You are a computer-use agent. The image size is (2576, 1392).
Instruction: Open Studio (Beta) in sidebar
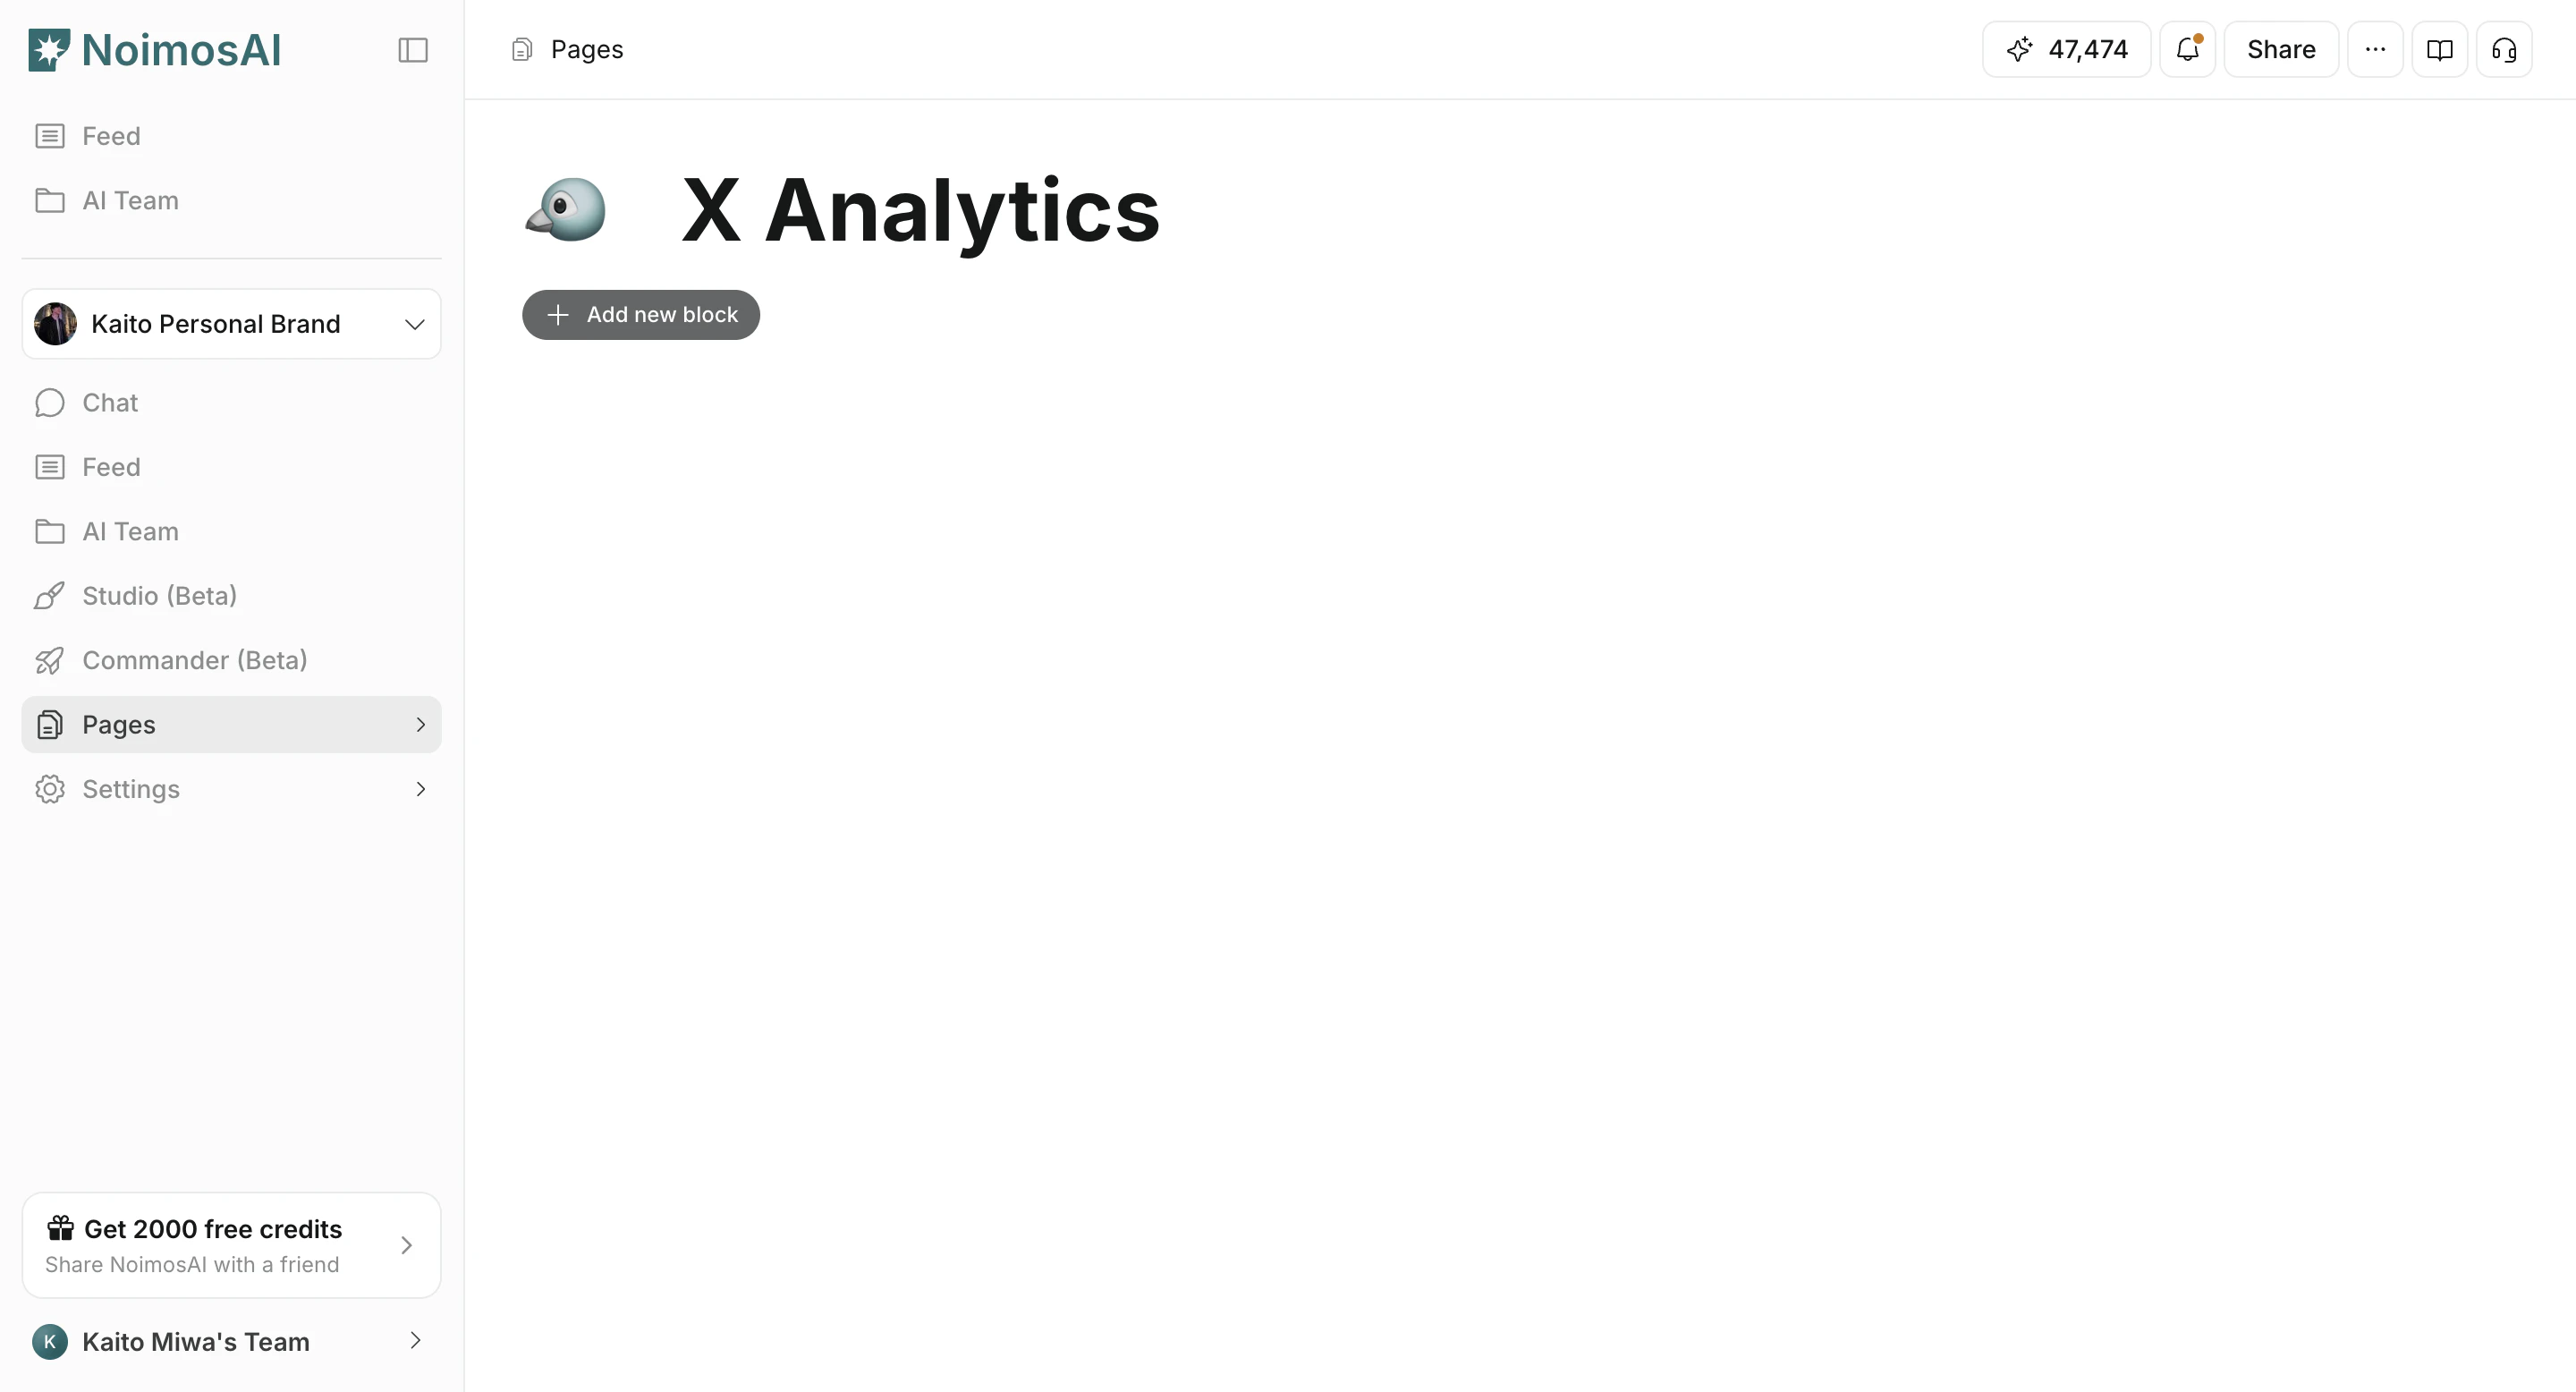(x=159, y=595)
